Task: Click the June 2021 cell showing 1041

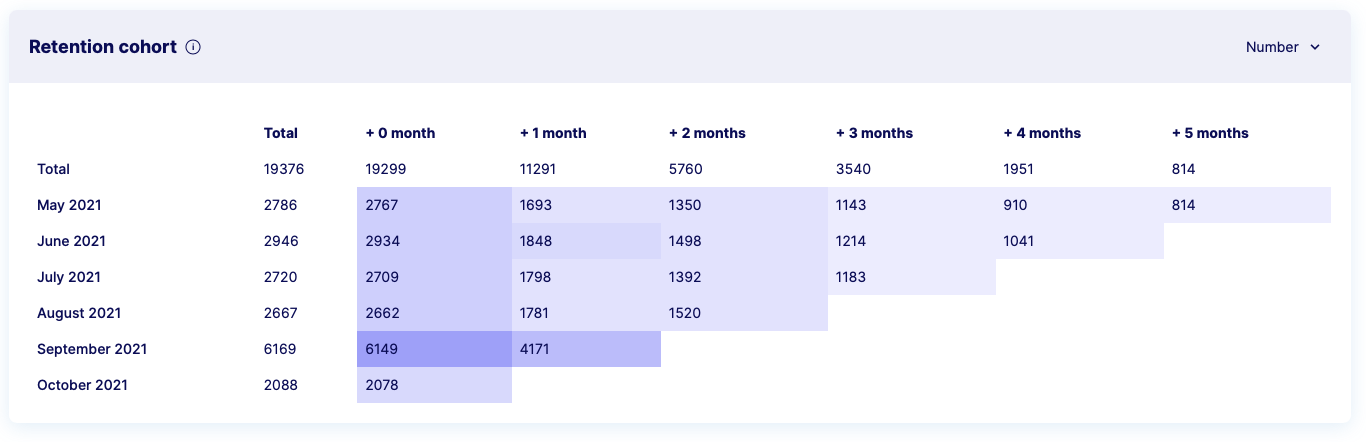Action: coord(1080,241)
